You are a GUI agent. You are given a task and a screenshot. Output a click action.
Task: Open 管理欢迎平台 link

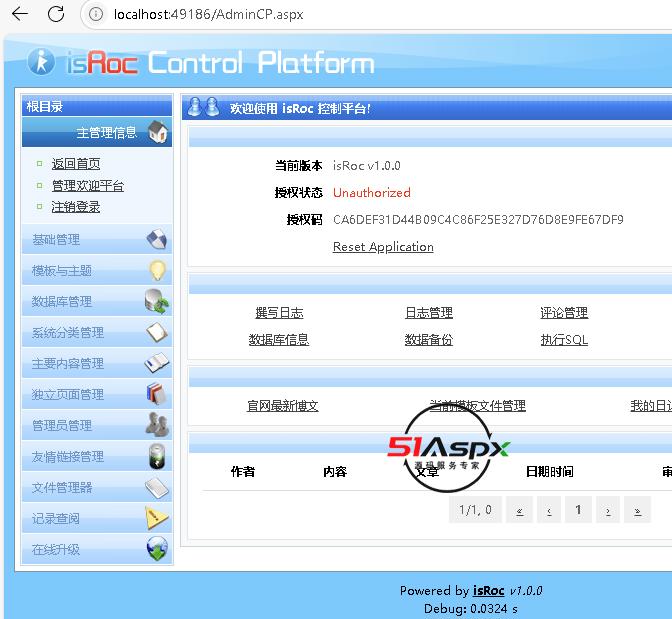click(x=88, y=186)
